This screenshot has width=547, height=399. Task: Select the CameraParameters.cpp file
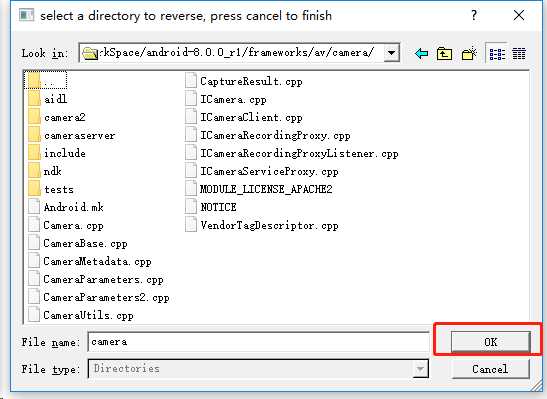point(96,279)
